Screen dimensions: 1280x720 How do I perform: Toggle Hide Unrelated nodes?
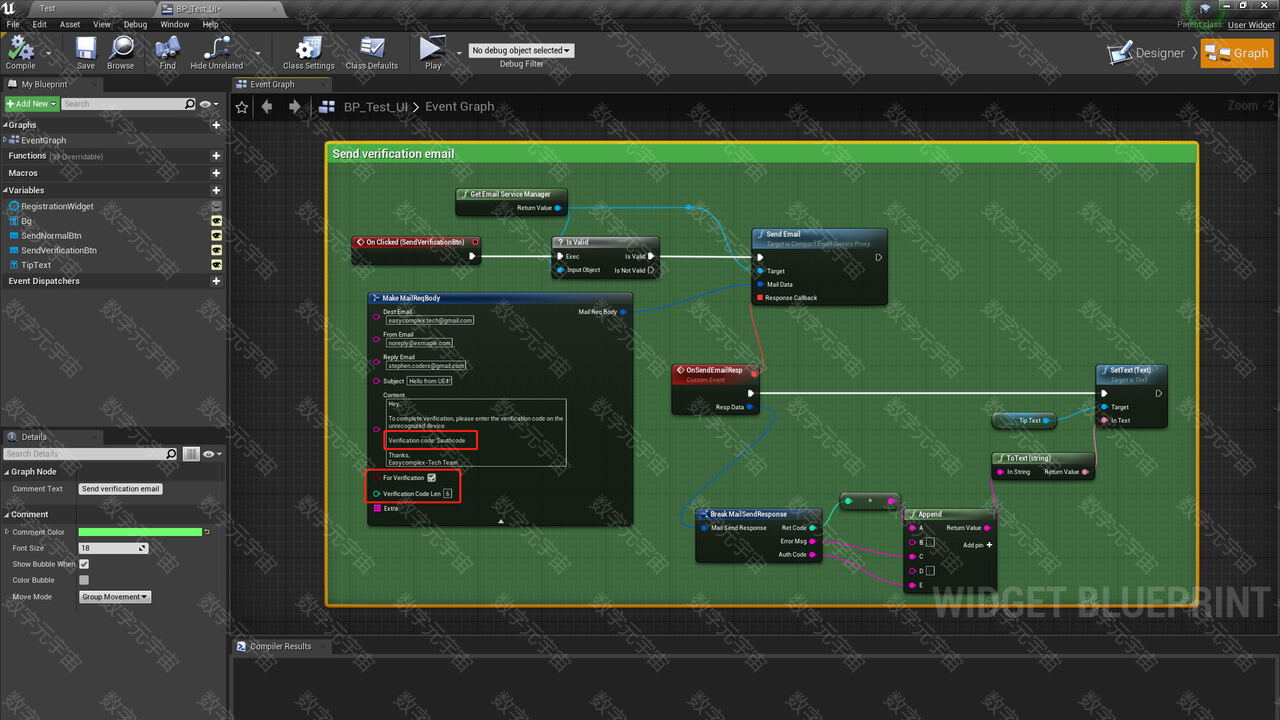point(217,52)
